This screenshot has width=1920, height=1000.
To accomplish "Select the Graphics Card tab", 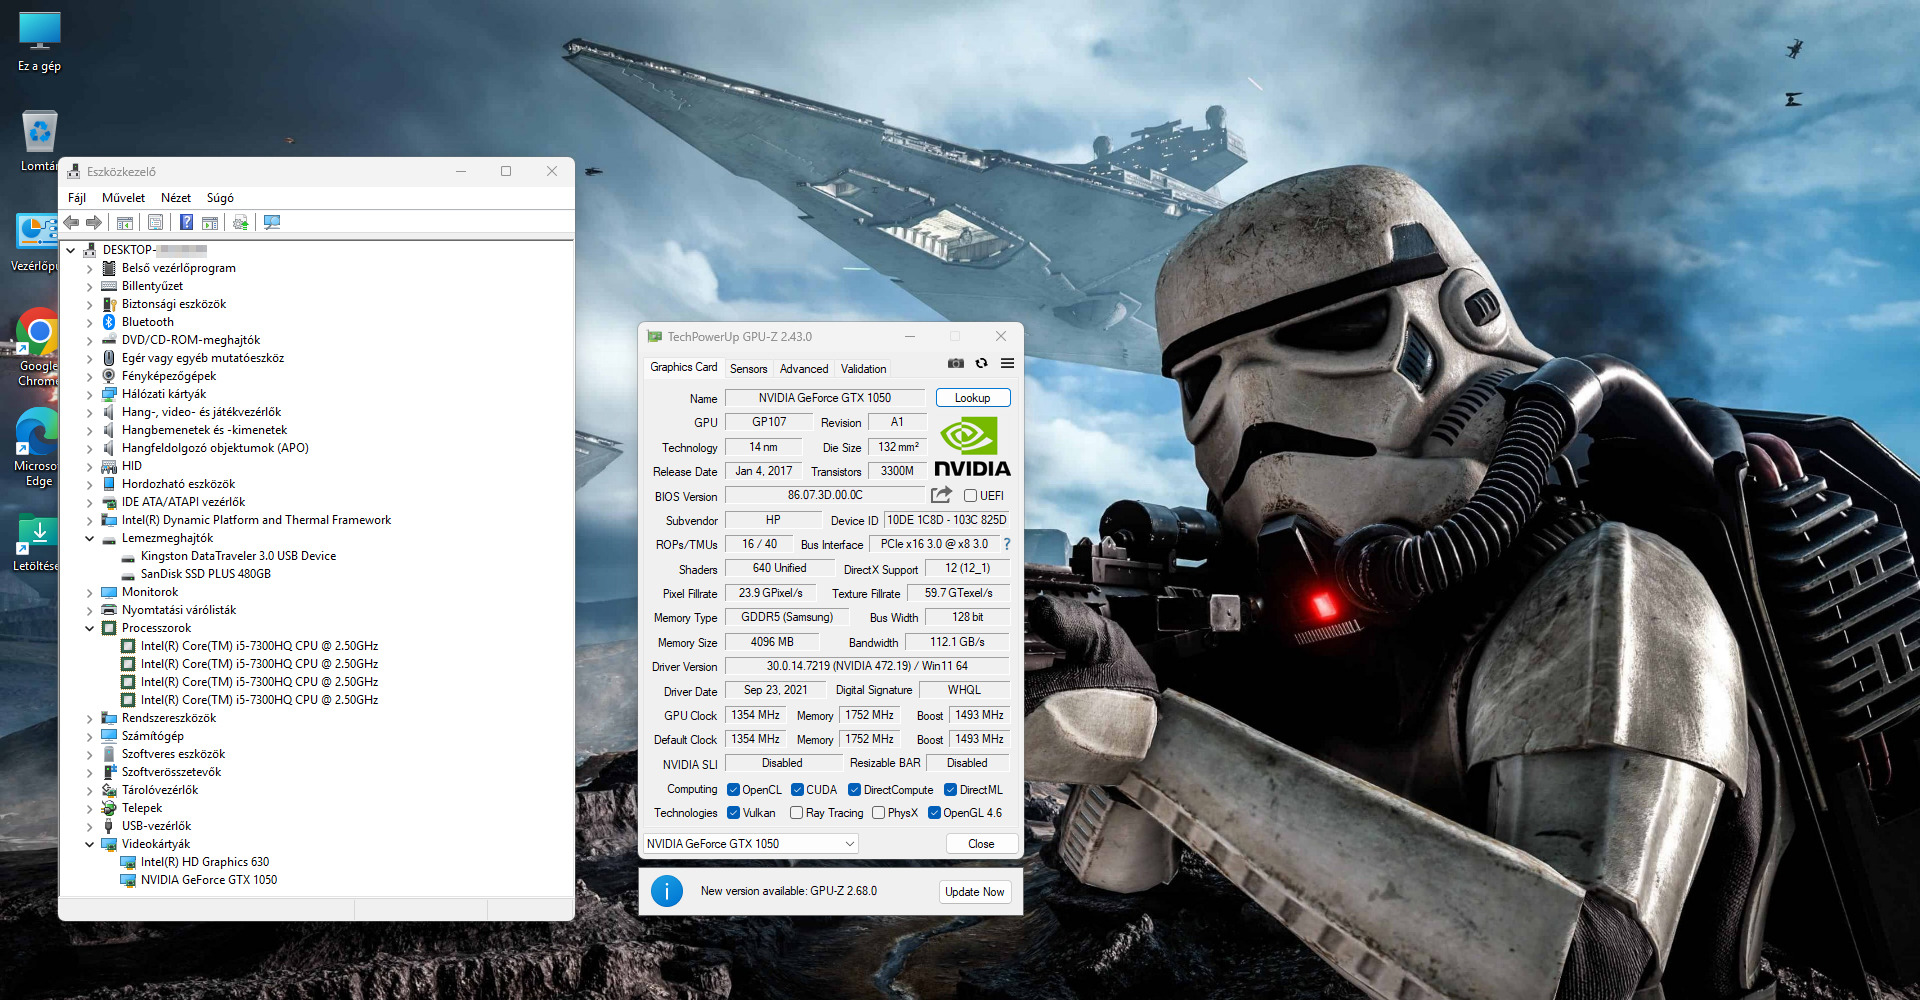I will click(684, 367).
